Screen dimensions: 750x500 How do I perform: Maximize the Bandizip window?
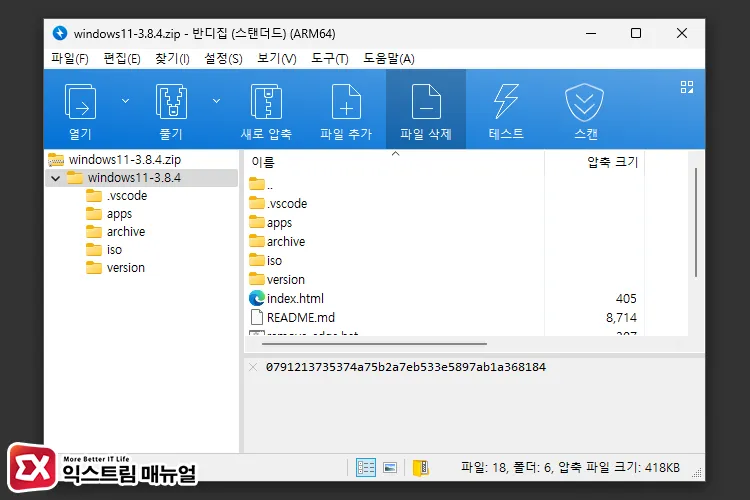pos(636,33)
